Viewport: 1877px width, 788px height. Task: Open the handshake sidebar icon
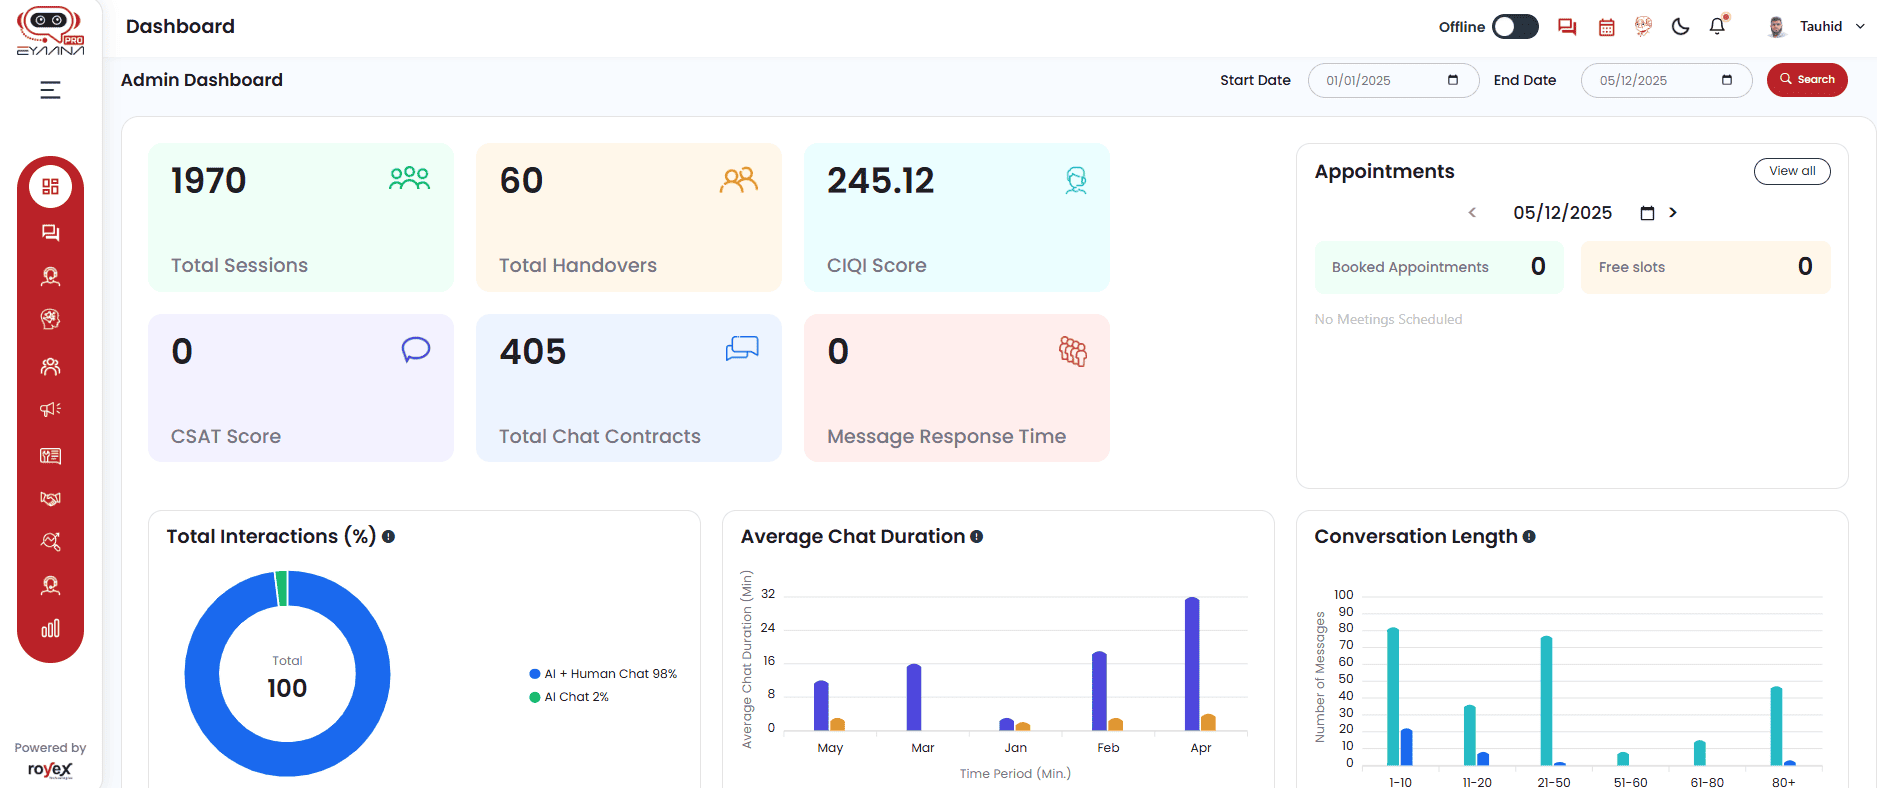point(50,498)
